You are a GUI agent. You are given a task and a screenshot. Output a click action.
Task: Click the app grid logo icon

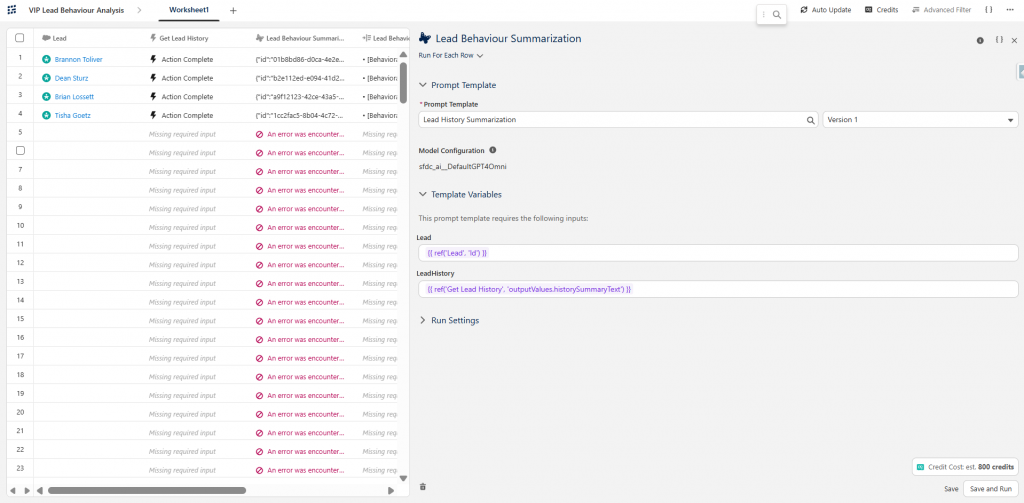click(x=12, y=10)
